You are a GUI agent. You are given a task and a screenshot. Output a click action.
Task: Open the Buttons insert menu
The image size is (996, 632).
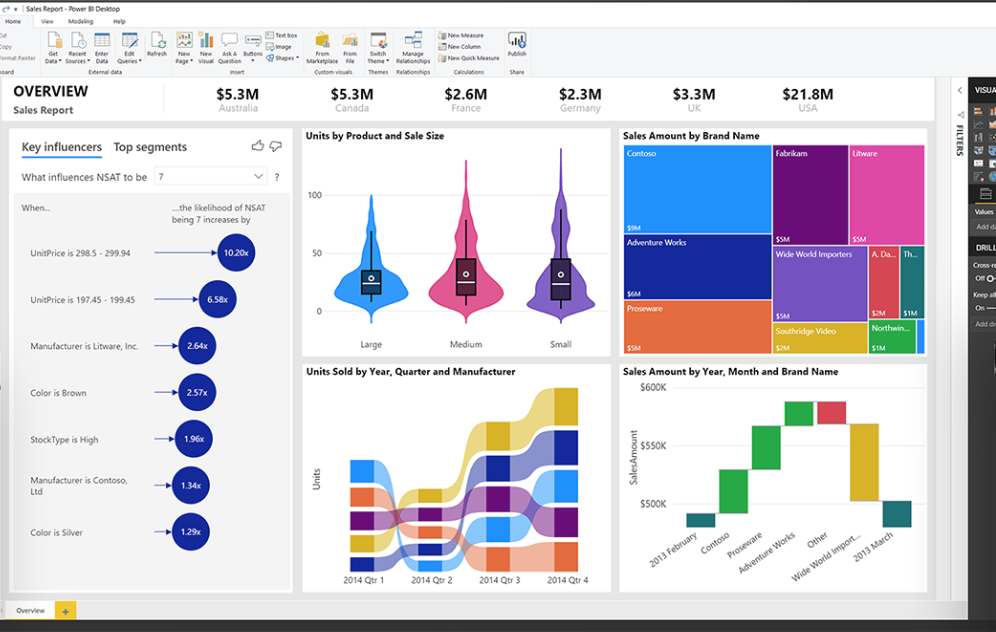[x=253, y=46]
